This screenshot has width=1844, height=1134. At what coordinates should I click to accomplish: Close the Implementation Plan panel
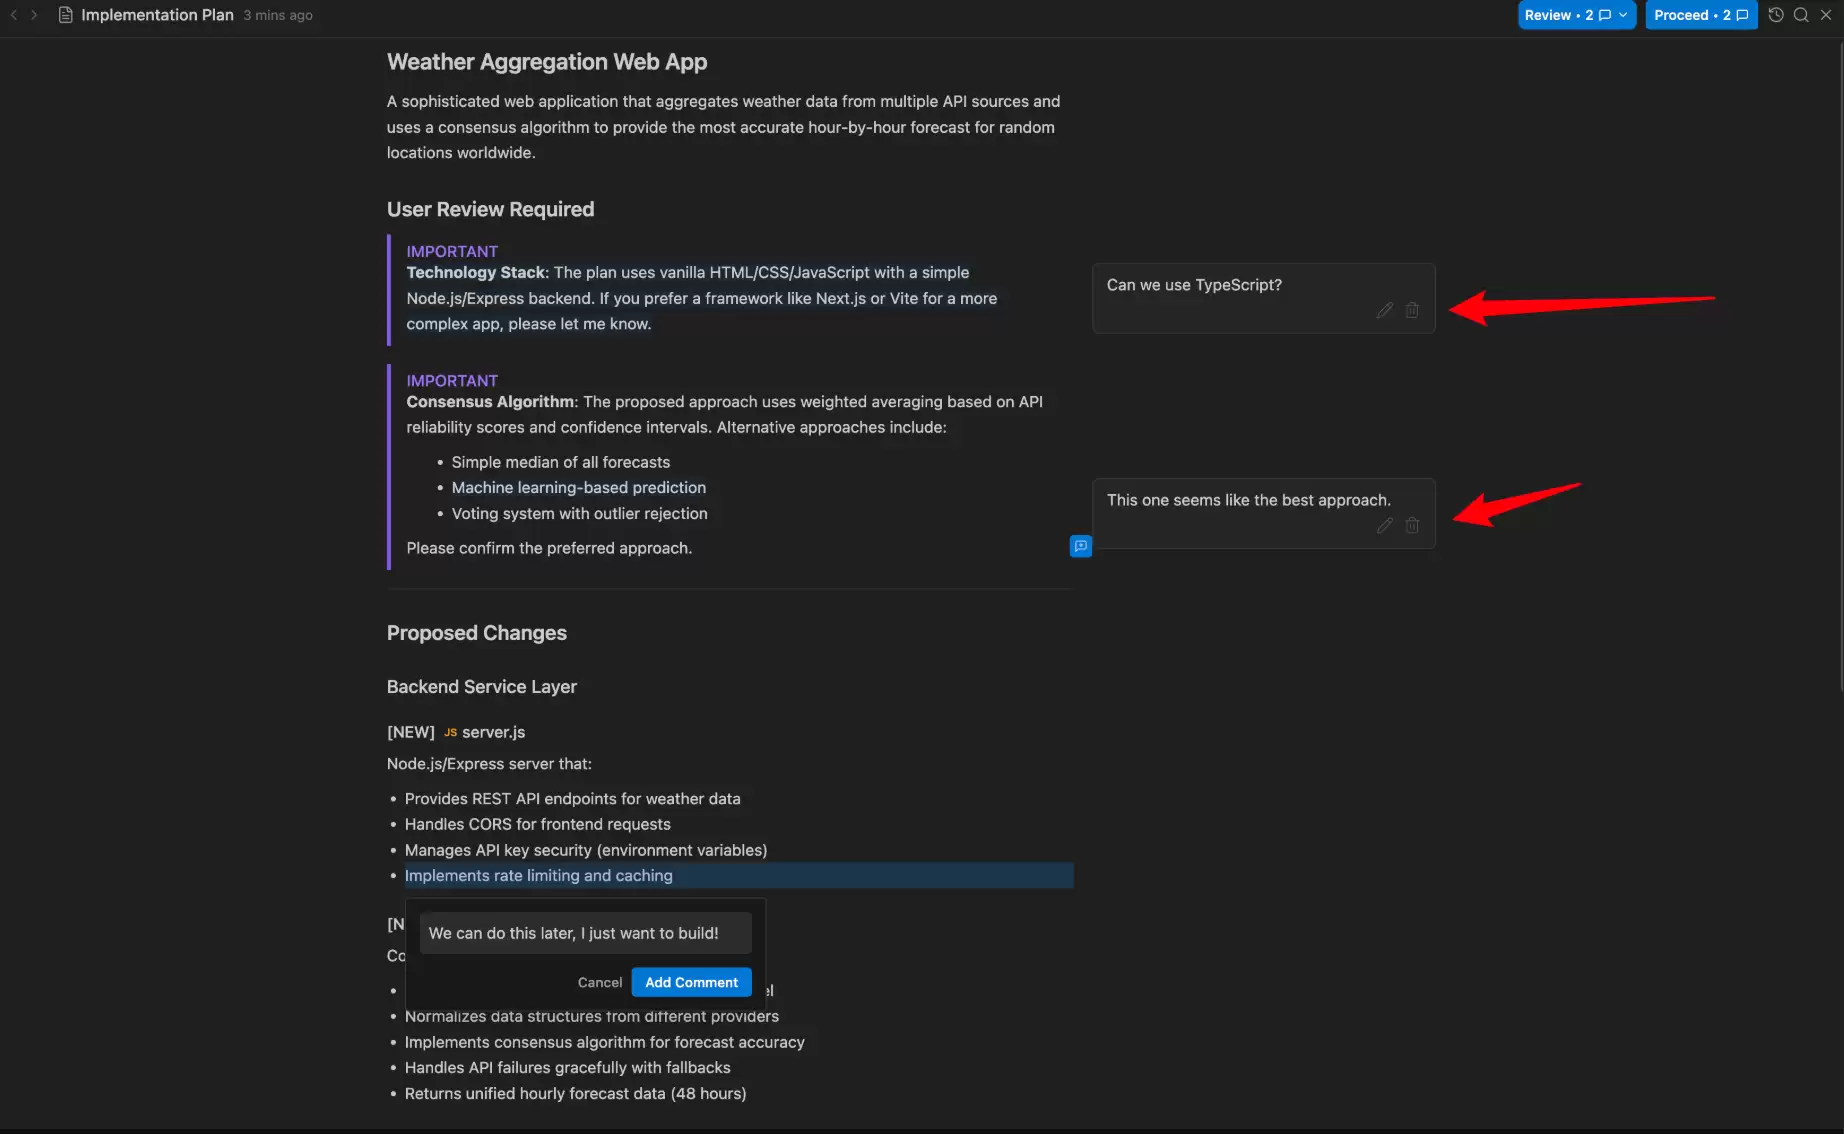coord(1826,15)
